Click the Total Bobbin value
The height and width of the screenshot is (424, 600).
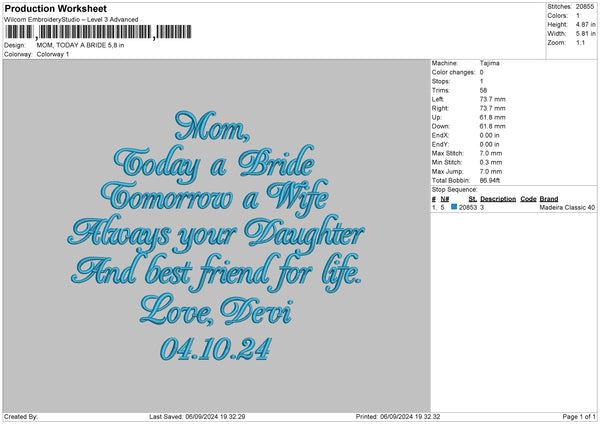pyautogui.click(x=489, y=180)
